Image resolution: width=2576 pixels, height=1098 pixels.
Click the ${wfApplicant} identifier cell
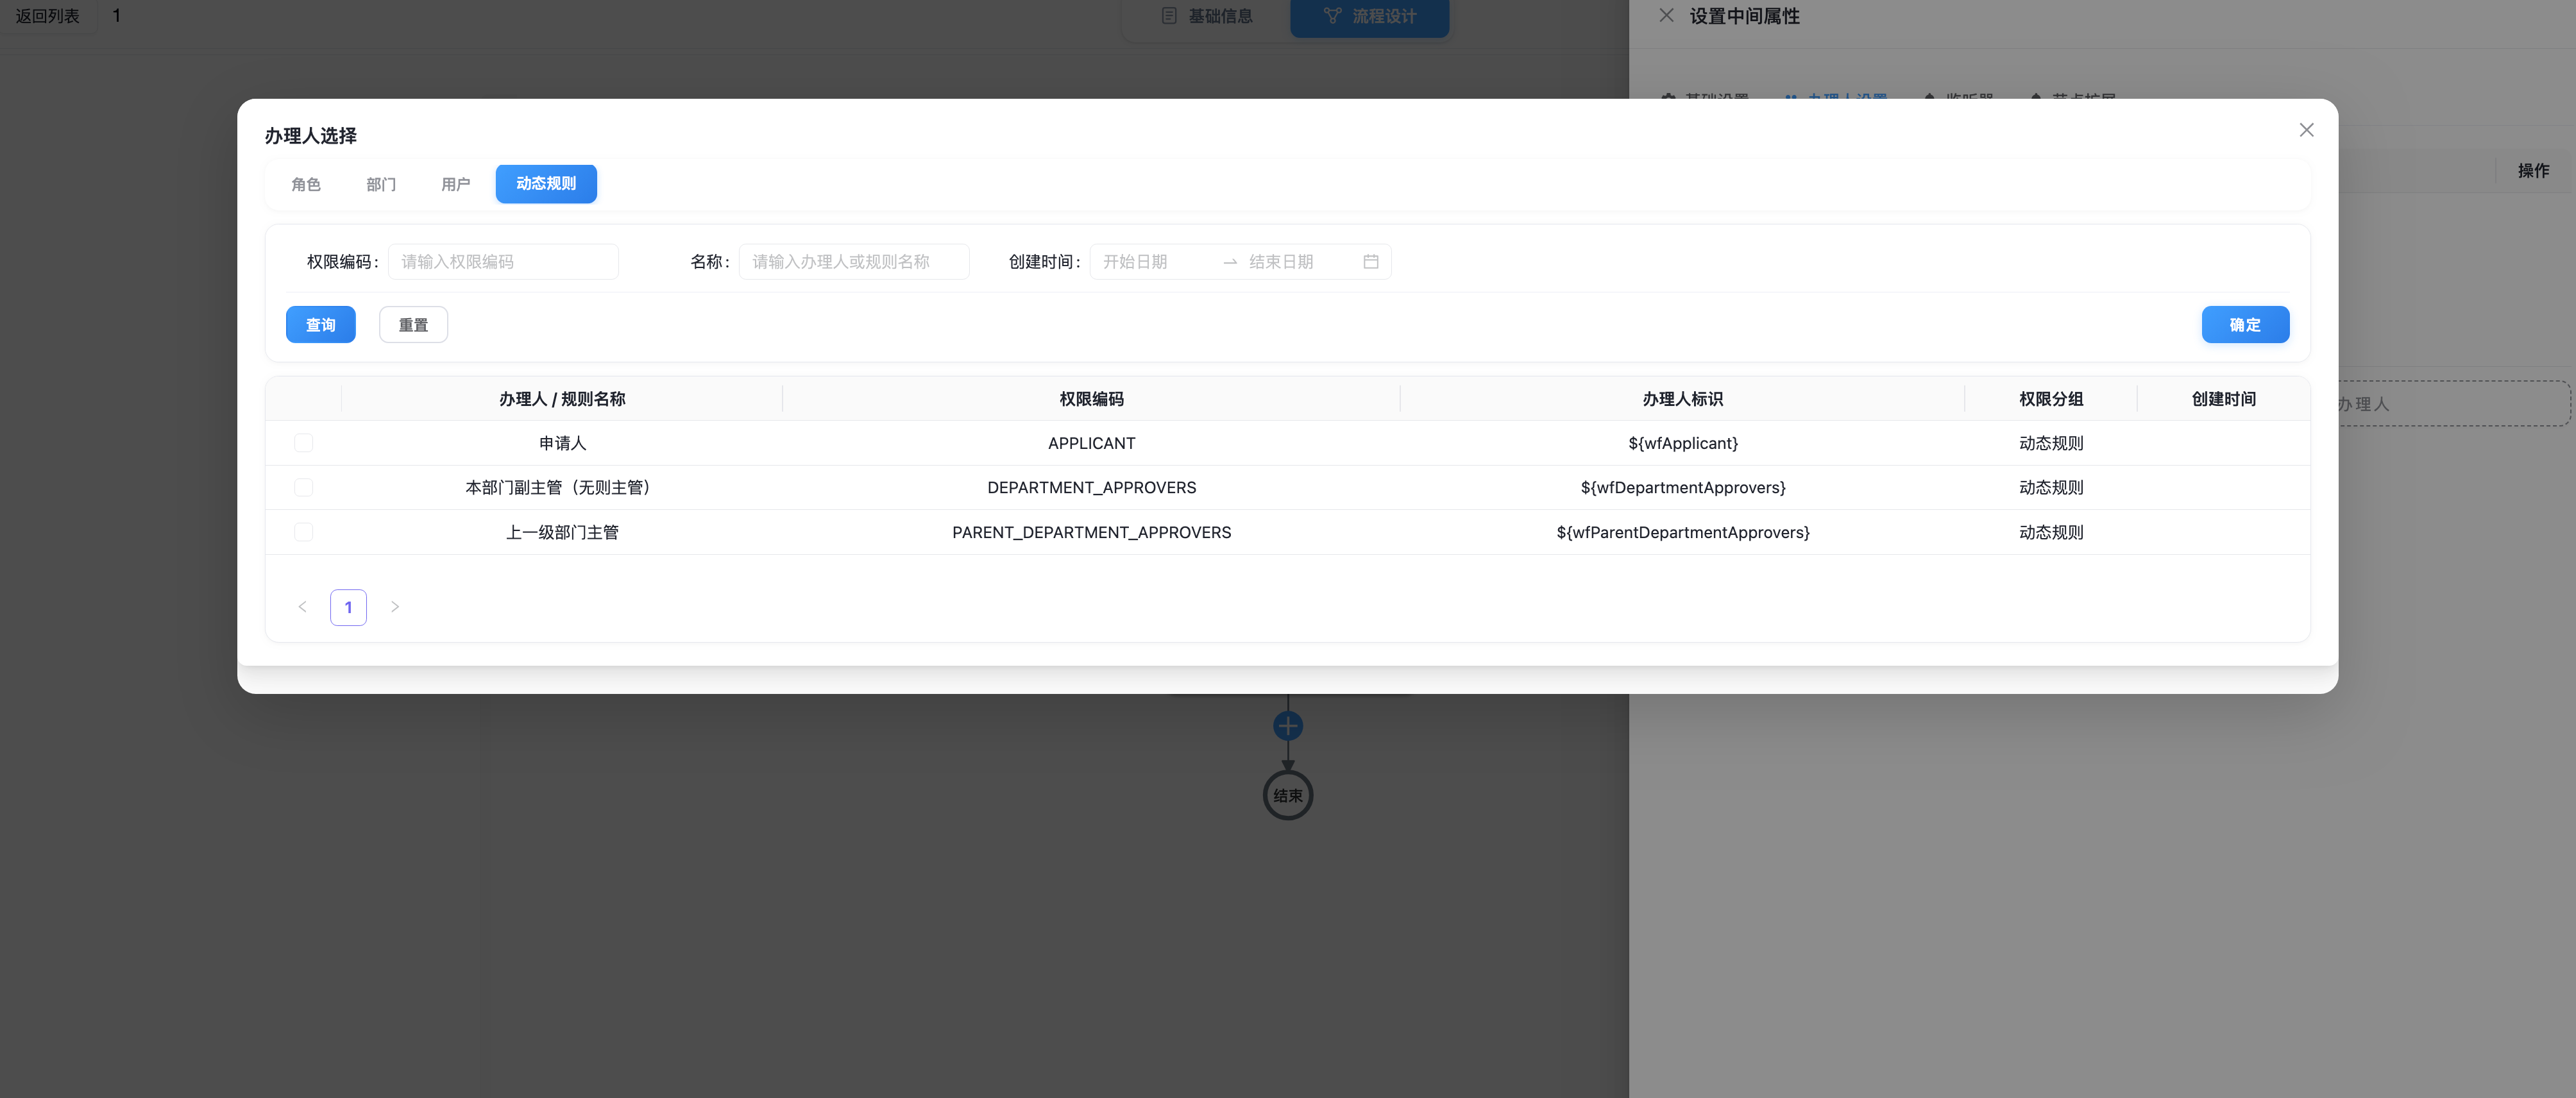pos(1683,443)
